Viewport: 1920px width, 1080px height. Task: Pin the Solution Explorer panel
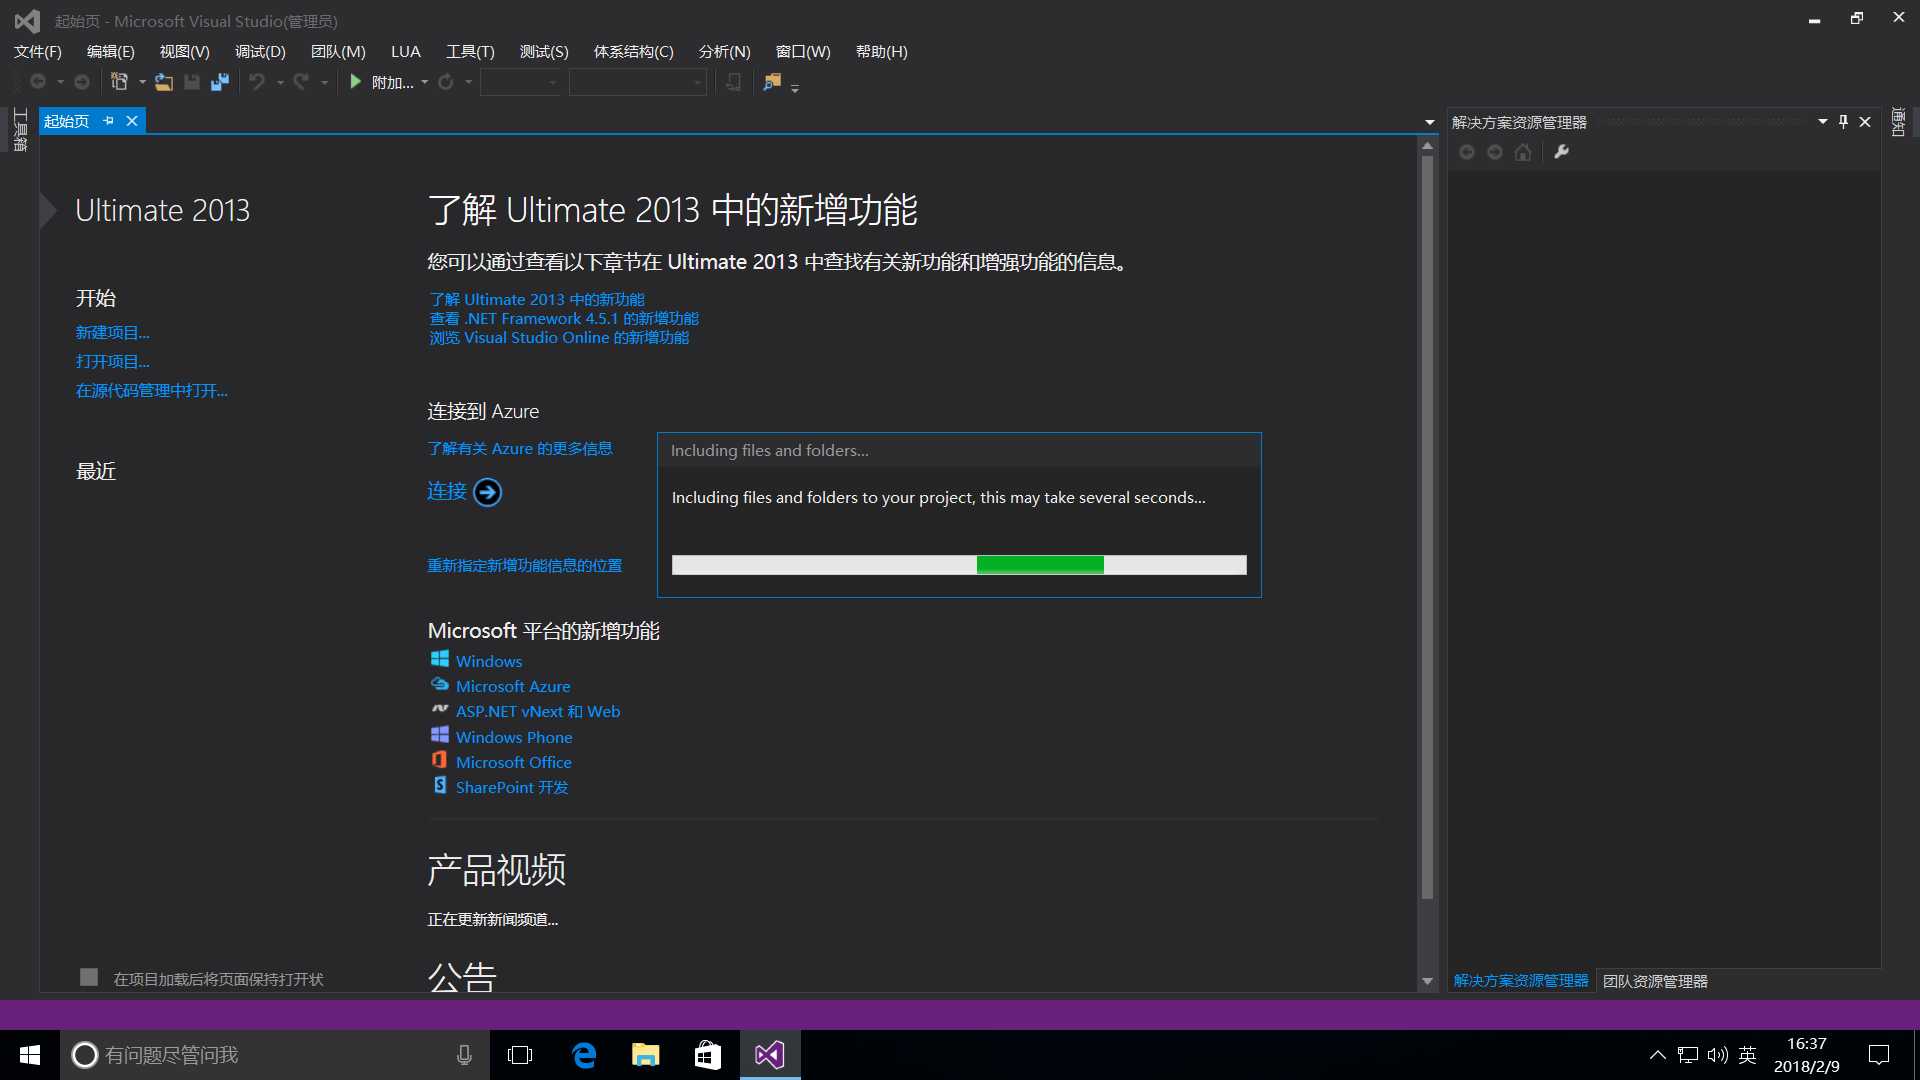click(1843, 122)
